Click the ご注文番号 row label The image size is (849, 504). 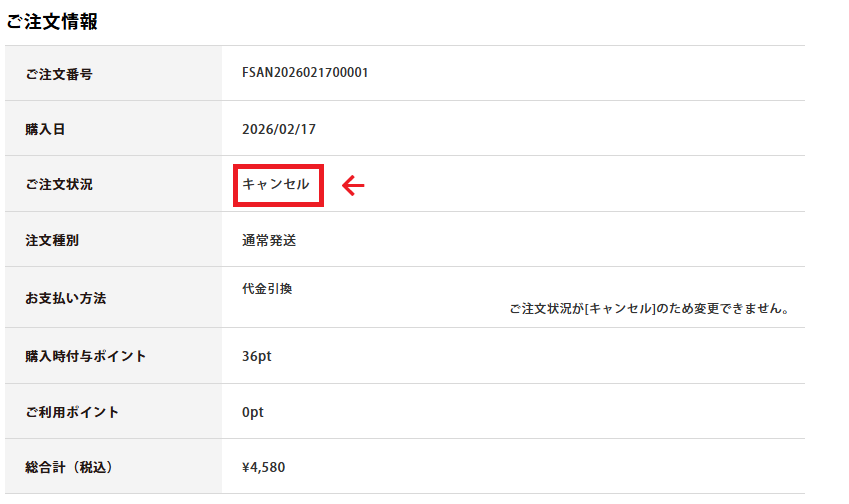click(59, 74)
